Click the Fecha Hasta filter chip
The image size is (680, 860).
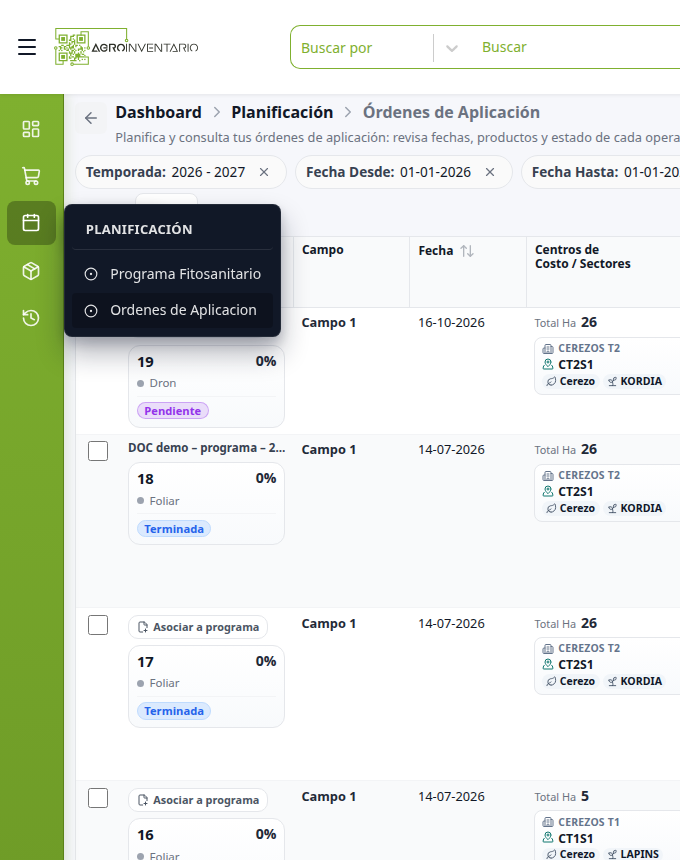click(601, 172)
